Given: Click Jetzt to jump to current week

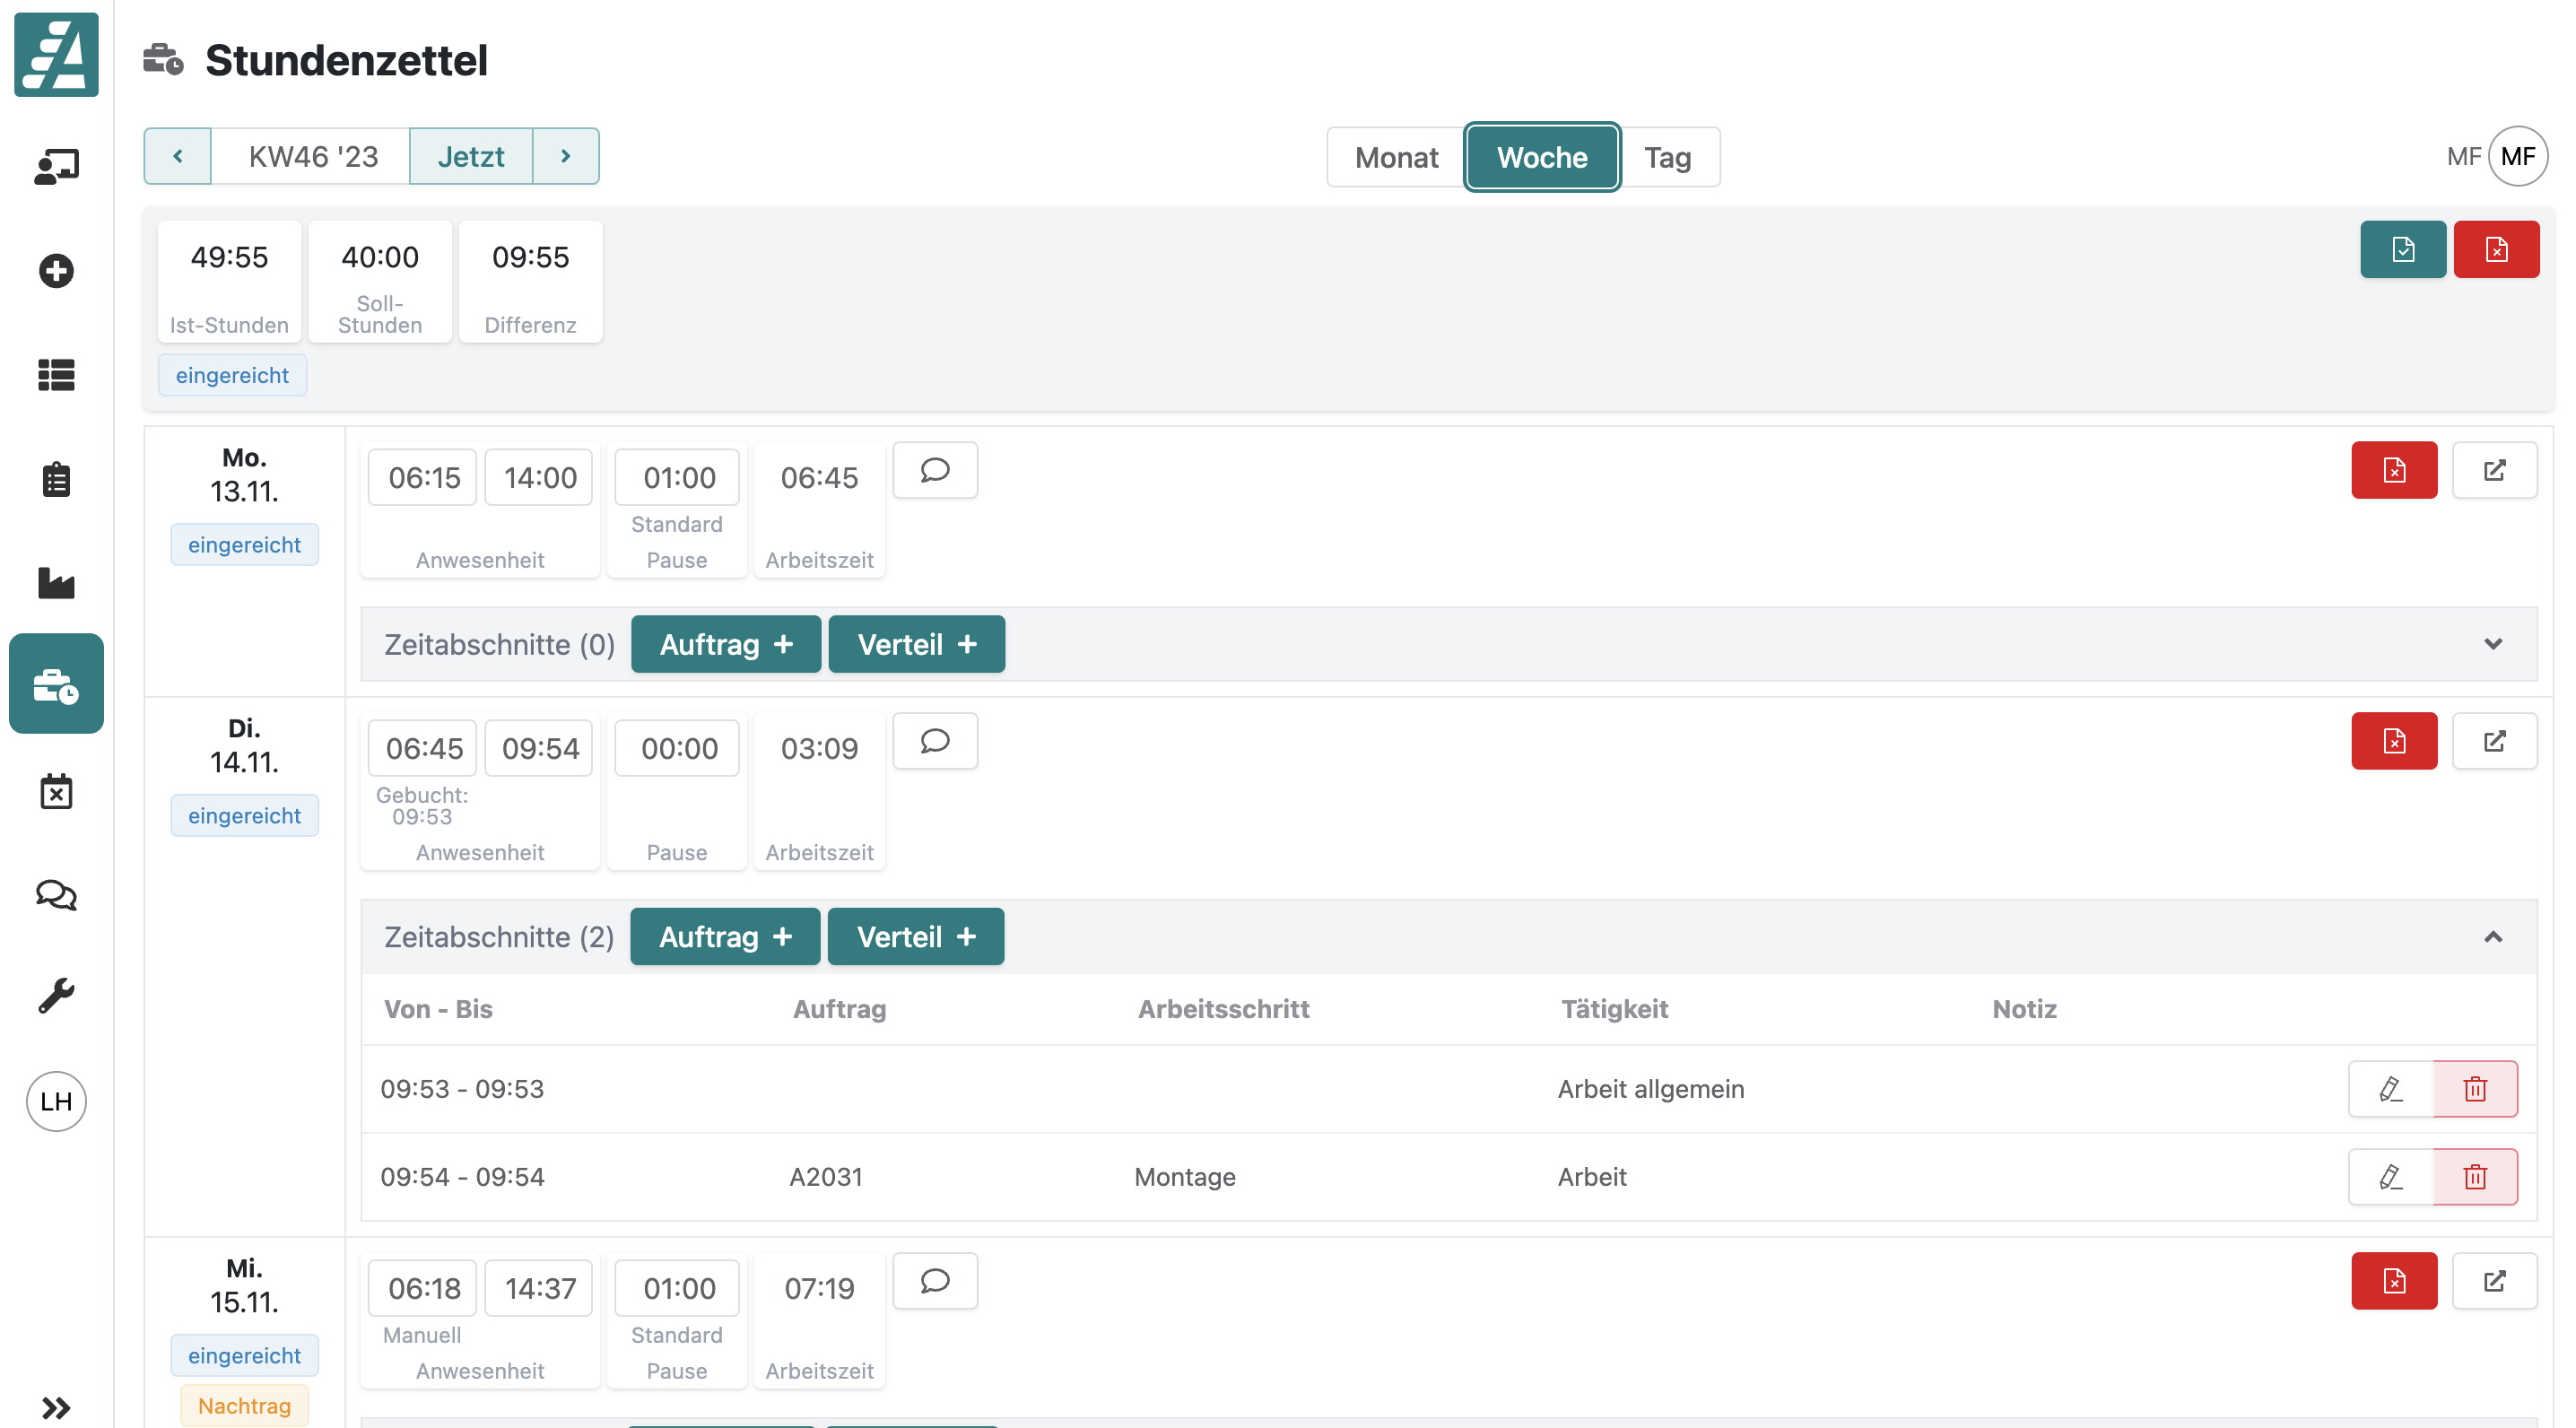Looking at the screenshot, I should point(470,156).
